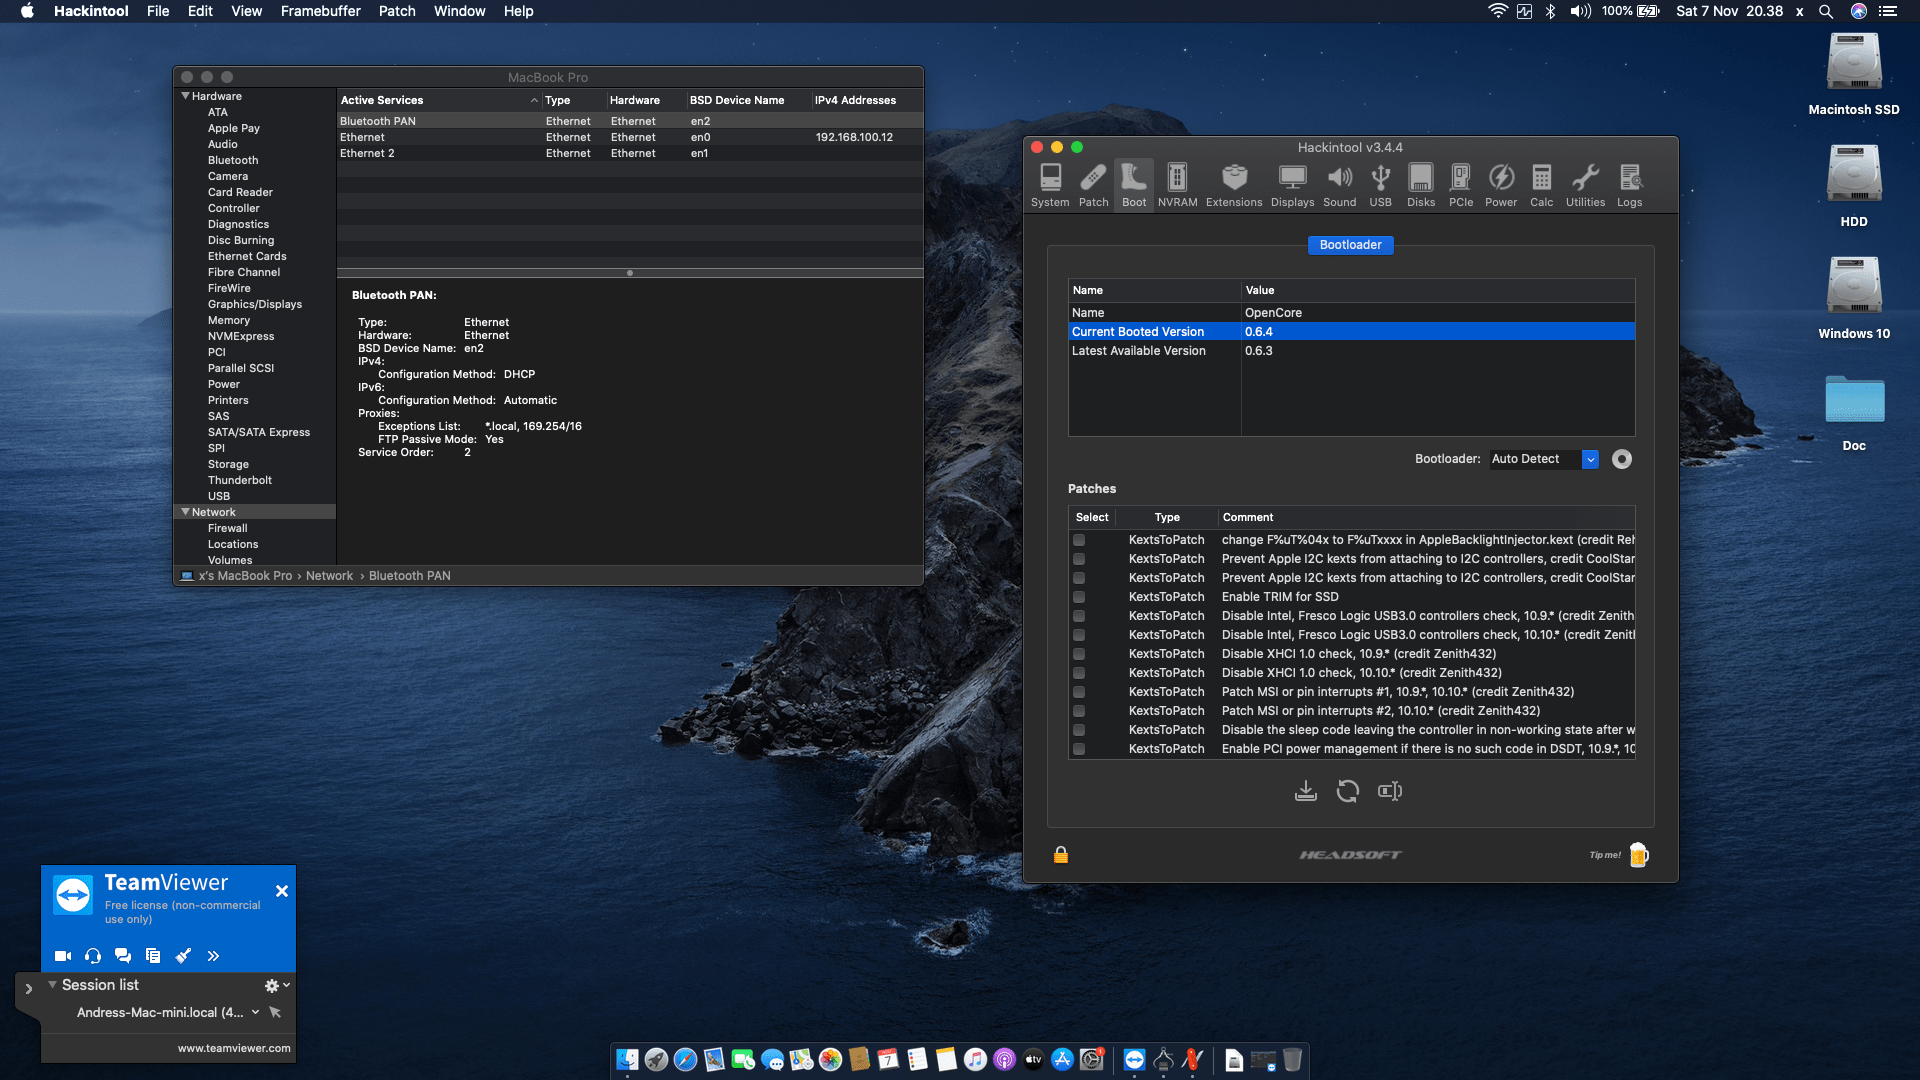Download the selected kext patches

1306,791
